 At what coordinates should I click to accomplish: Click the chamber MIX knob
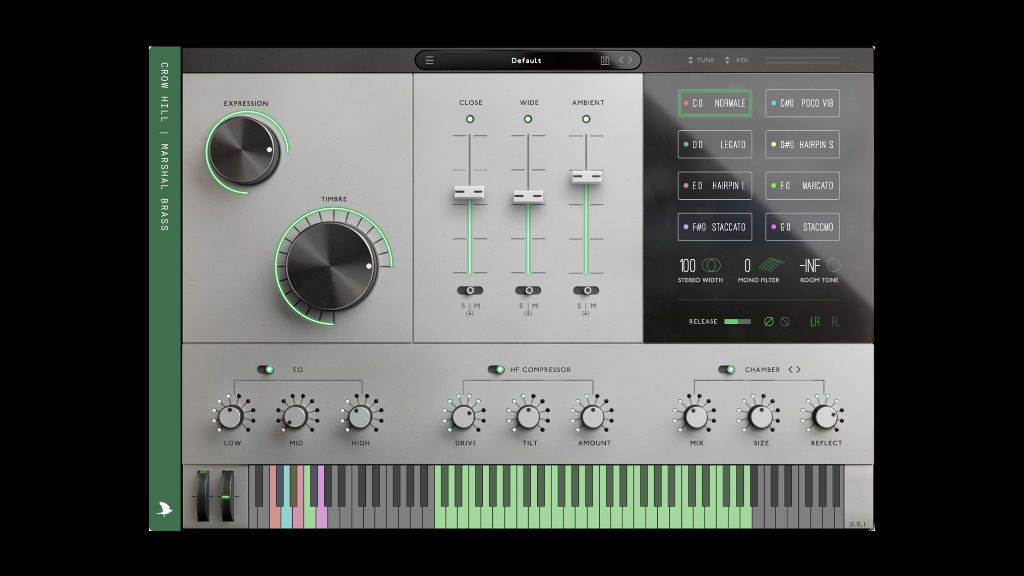coord(696,417)
